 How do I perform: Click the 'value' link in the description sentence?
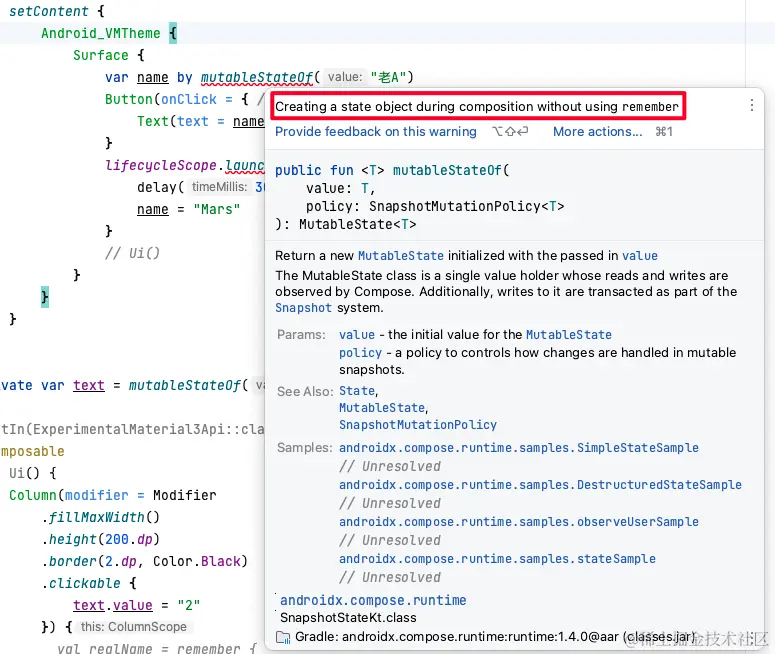(x=640, y=256)
